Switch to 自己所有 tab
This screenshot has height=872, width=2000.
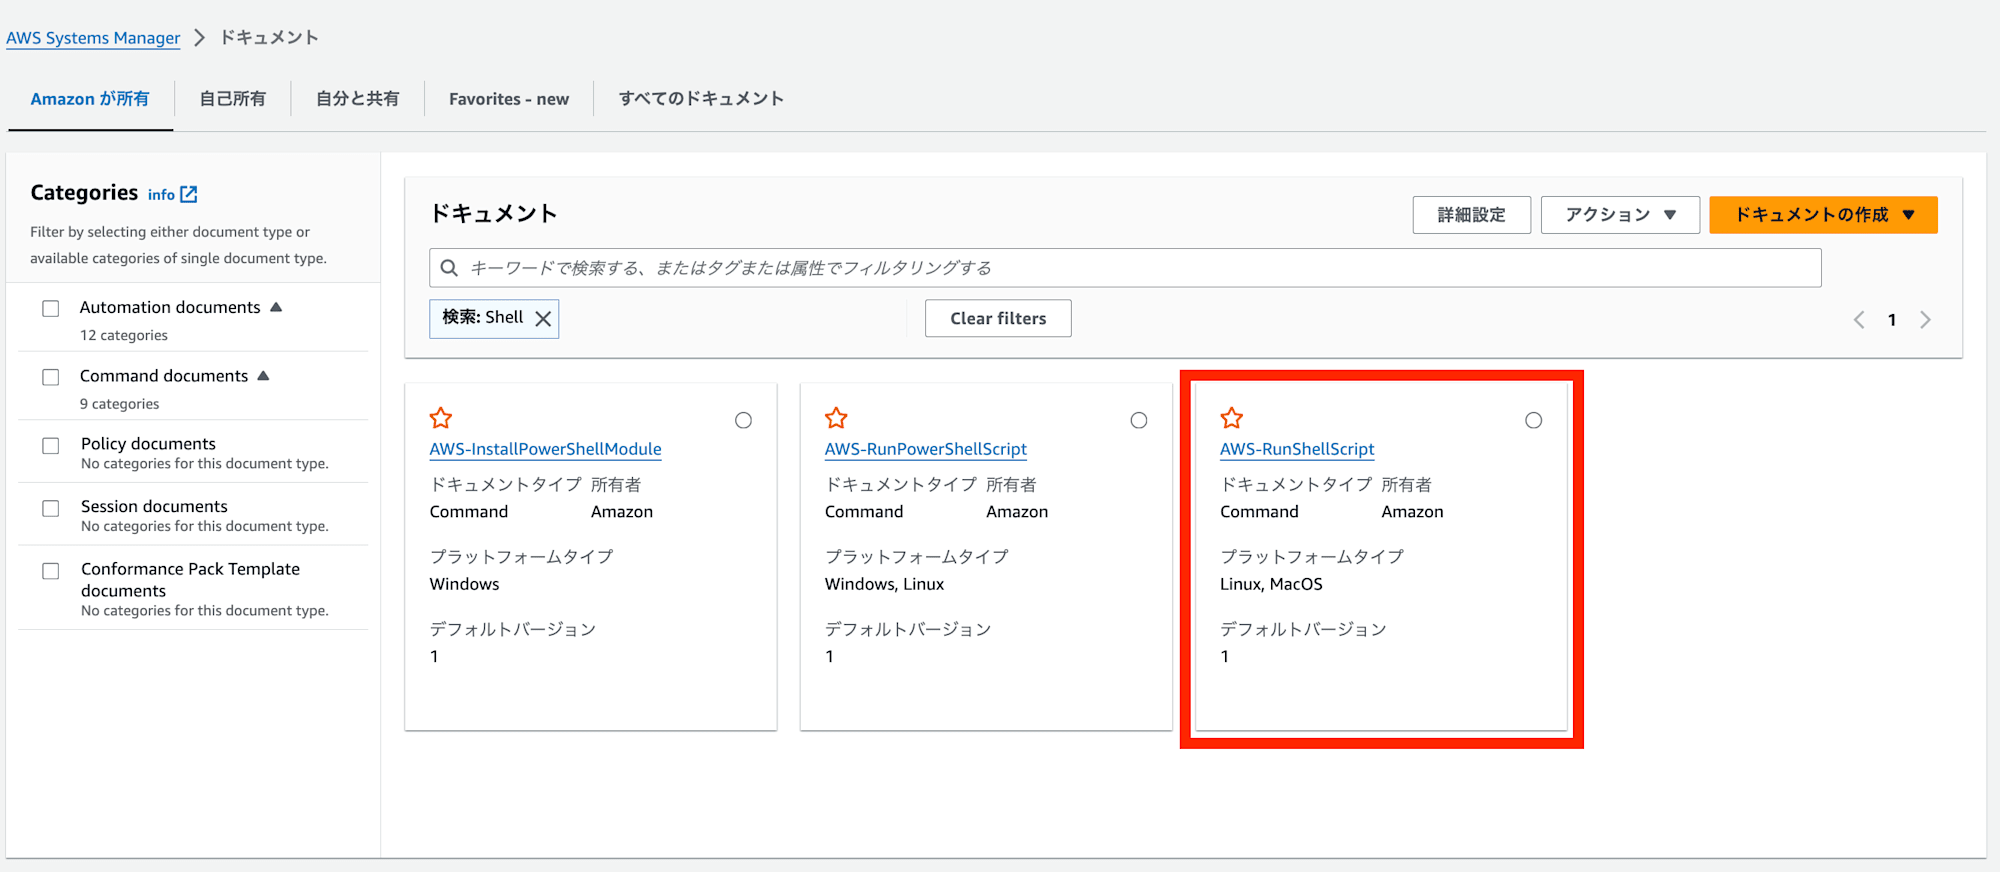[x=232, y=99]
